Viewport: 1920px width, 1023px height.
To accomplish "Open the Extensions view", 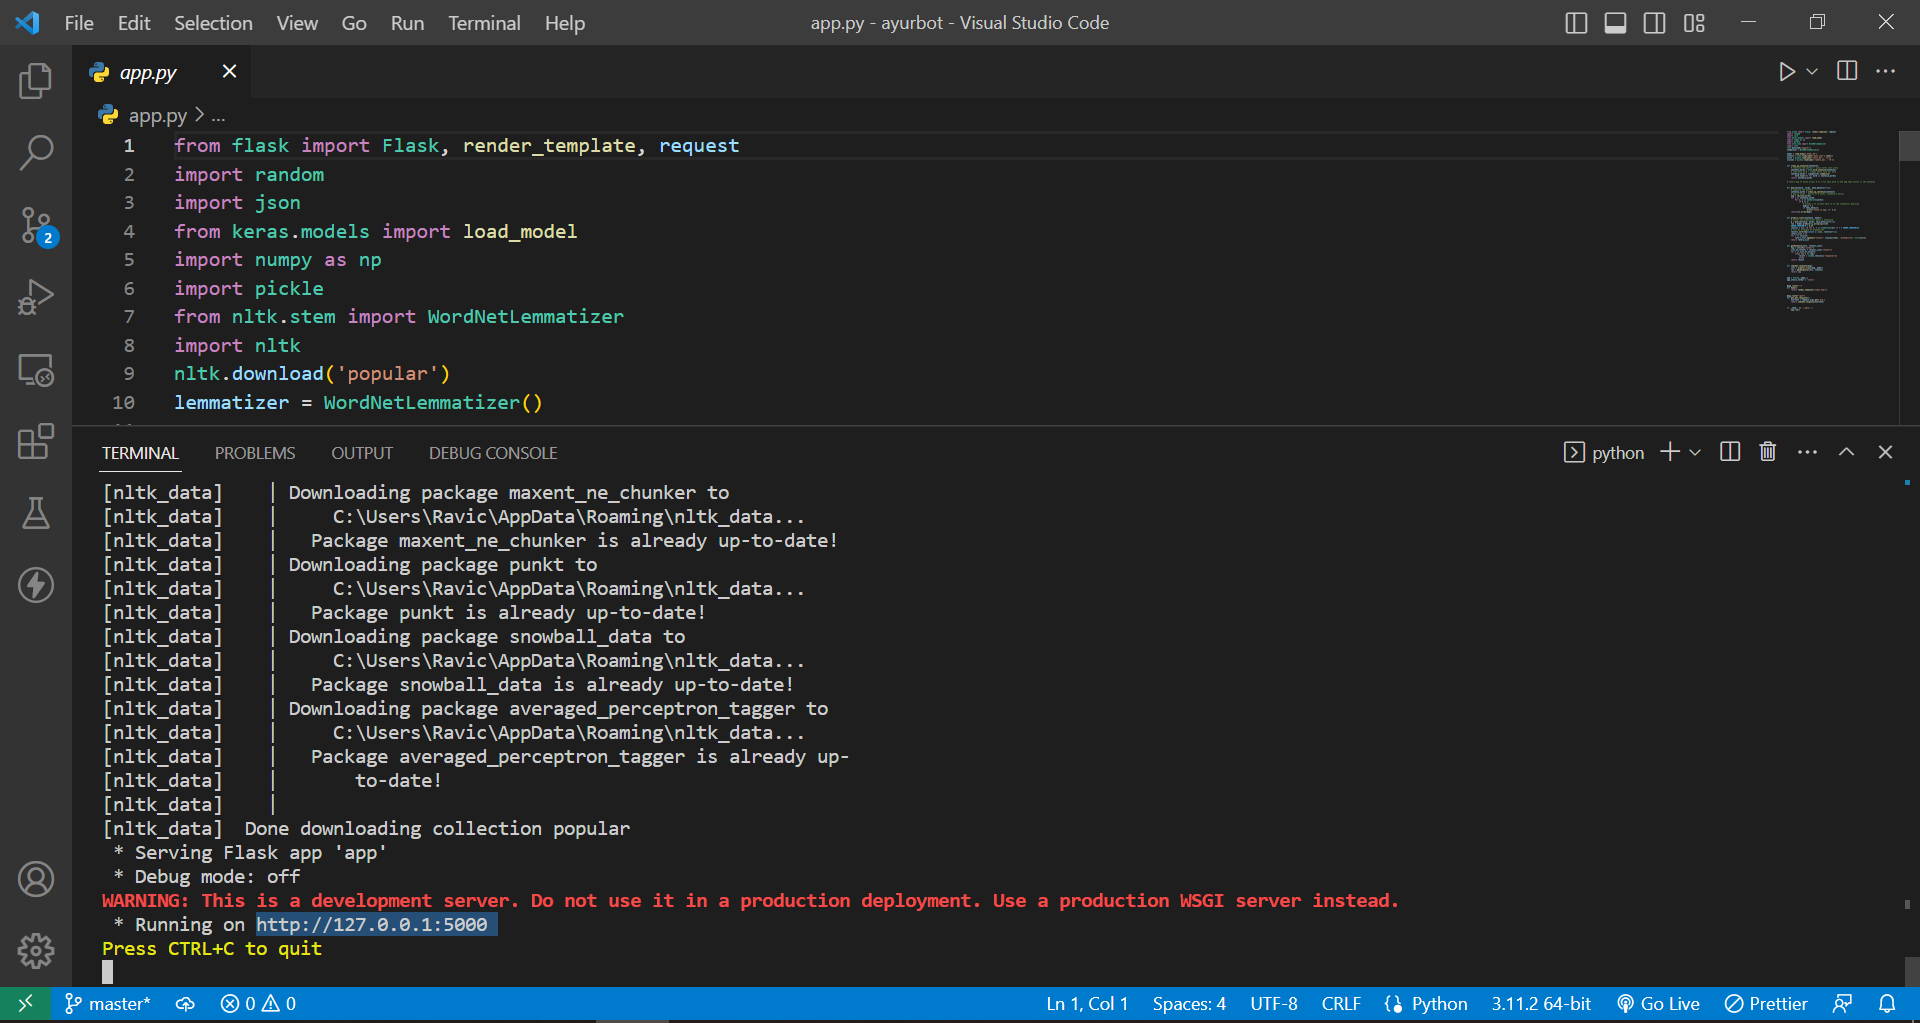I will coord(36,441).
